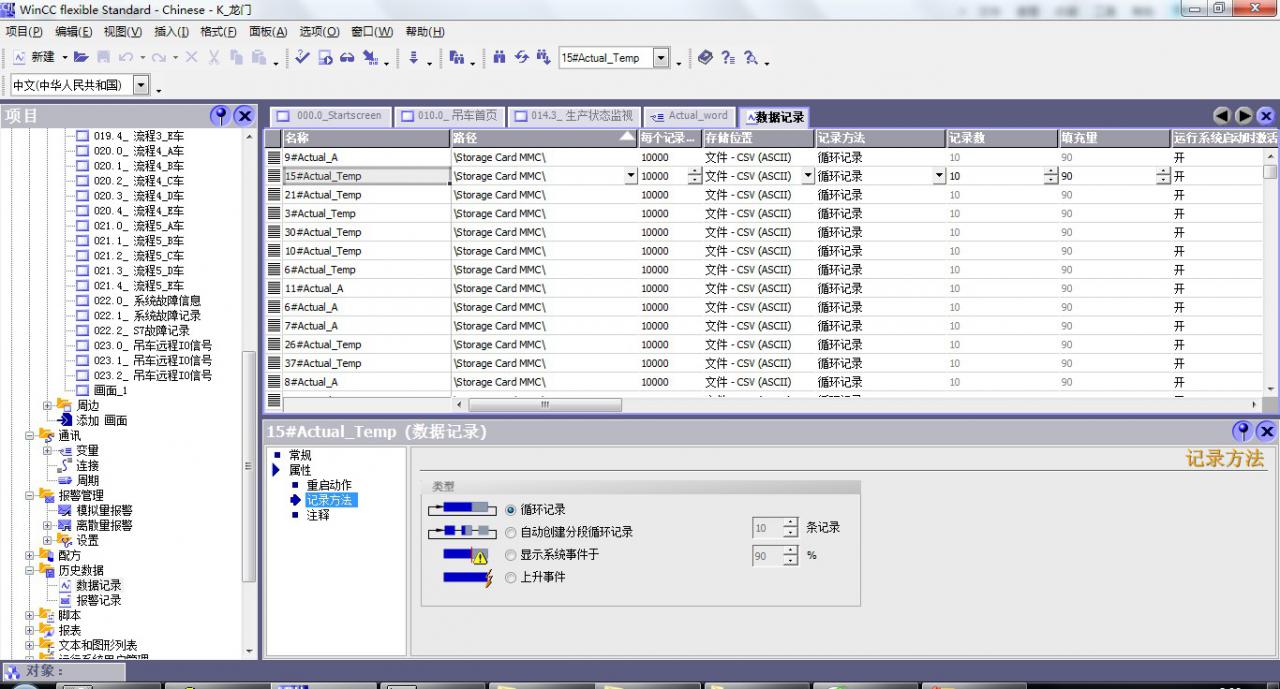This screenshot has height=689, width=1280.
Task: Open 数据记录 in the project tree
Action: (x=99, y=585)
